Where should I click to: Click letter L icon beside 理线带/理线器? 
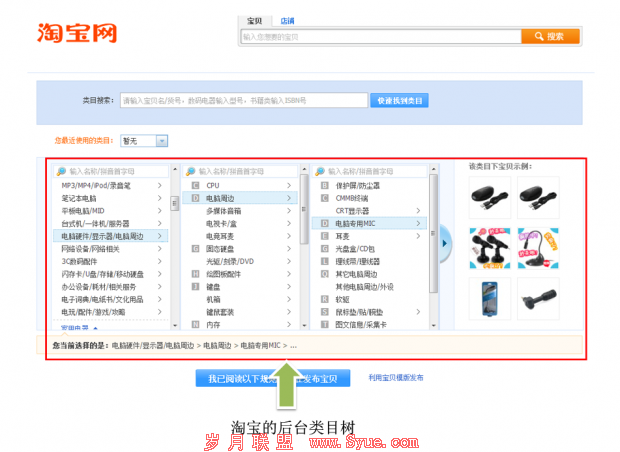(325, 261)
